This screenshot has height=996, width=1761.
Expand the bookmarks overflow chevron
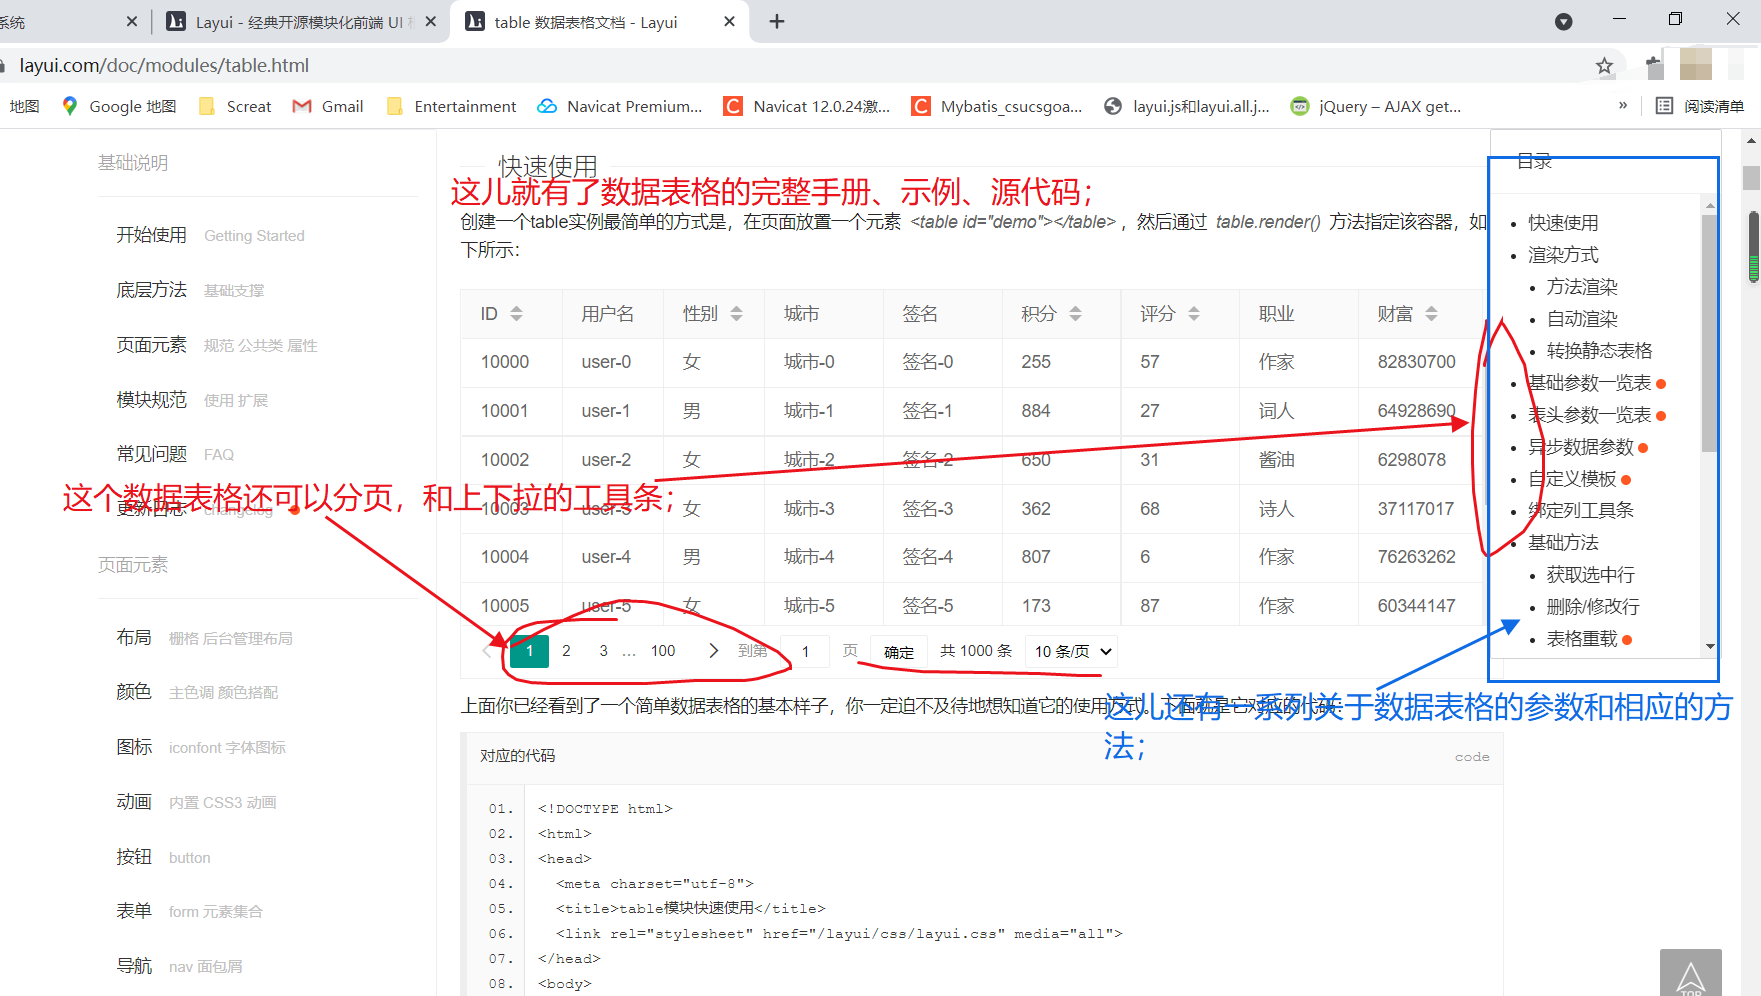pyautogui.click(x=1623, y=106)
